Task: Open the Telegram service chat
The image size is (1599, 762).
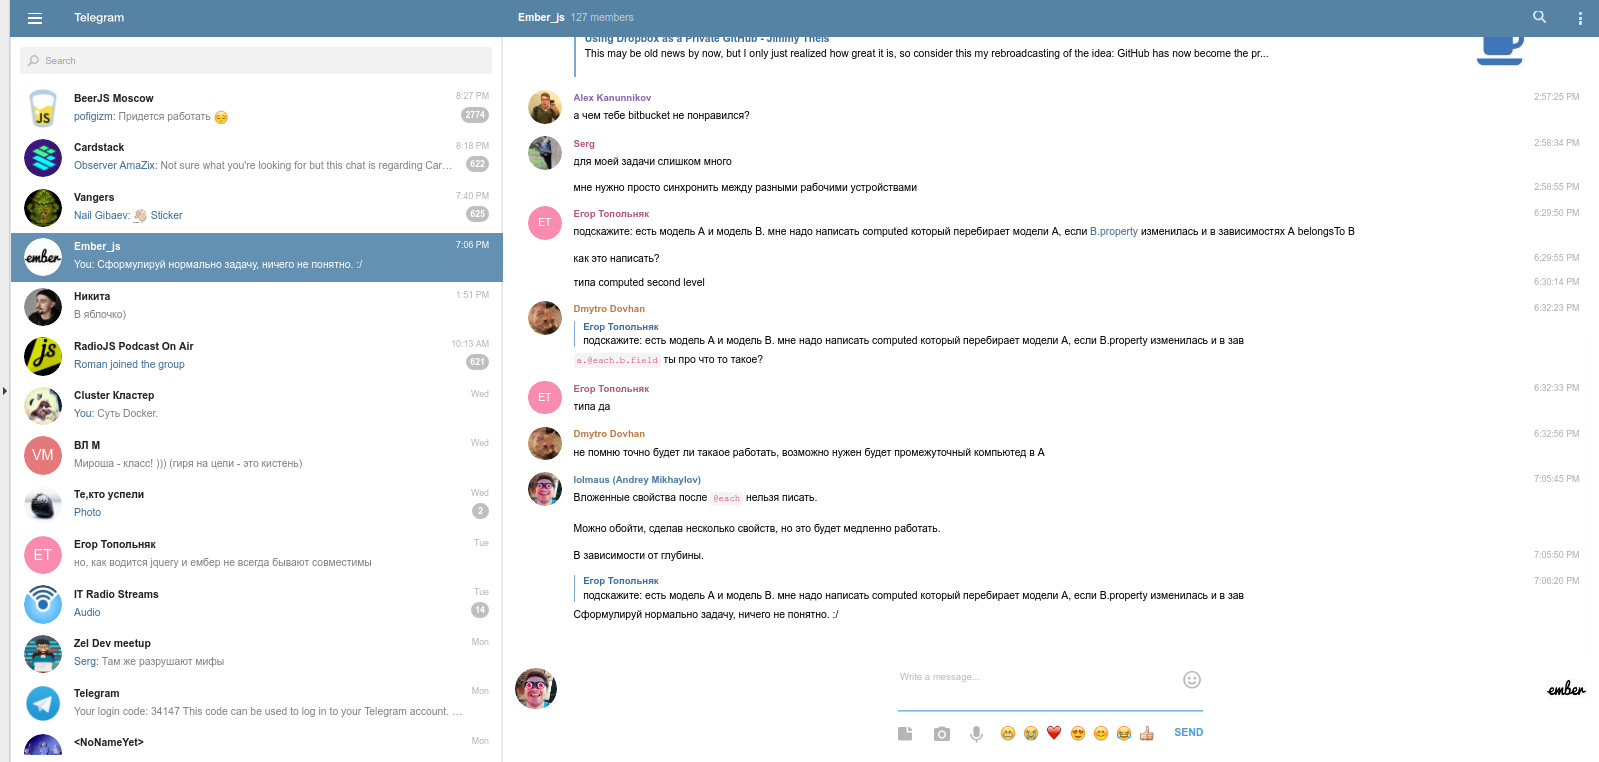Action: pos(256,703)
